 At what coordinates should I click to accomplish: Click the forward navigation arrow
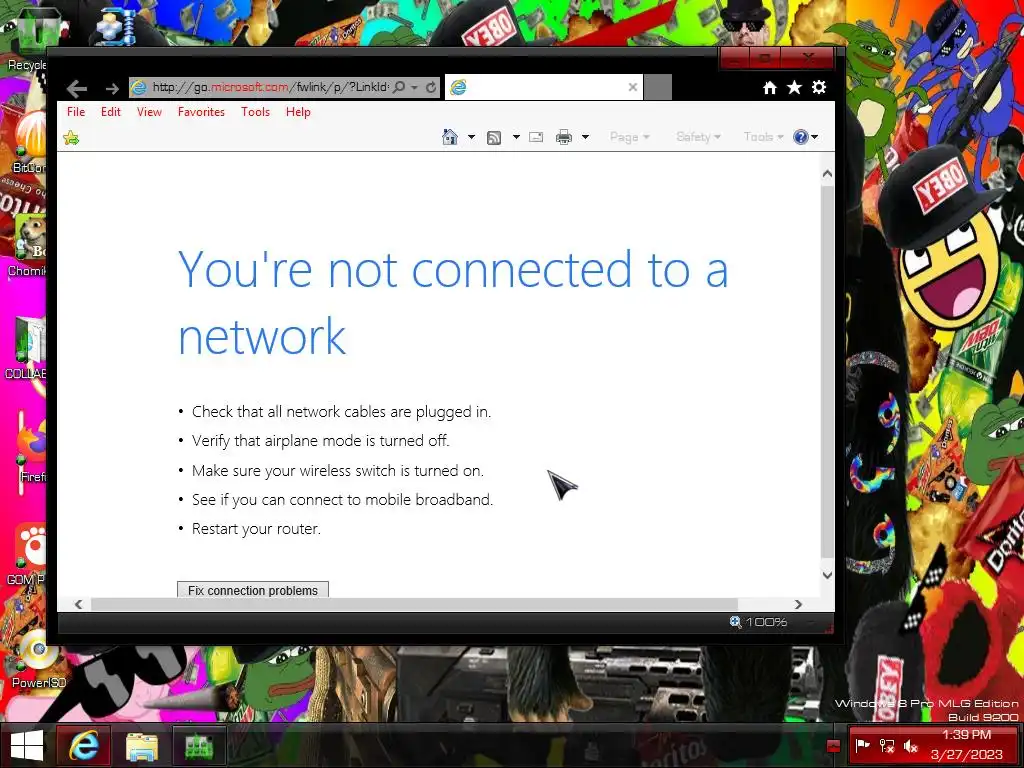click(x=112, y=88)
